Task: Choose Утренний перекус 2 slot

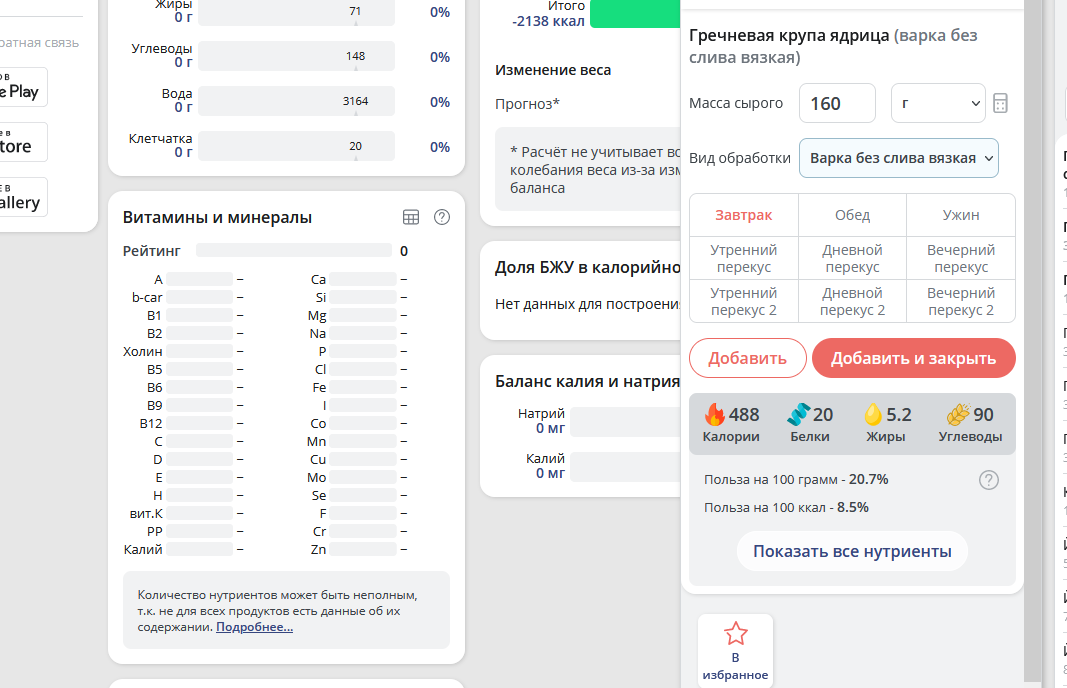Action: coord(744,301)
